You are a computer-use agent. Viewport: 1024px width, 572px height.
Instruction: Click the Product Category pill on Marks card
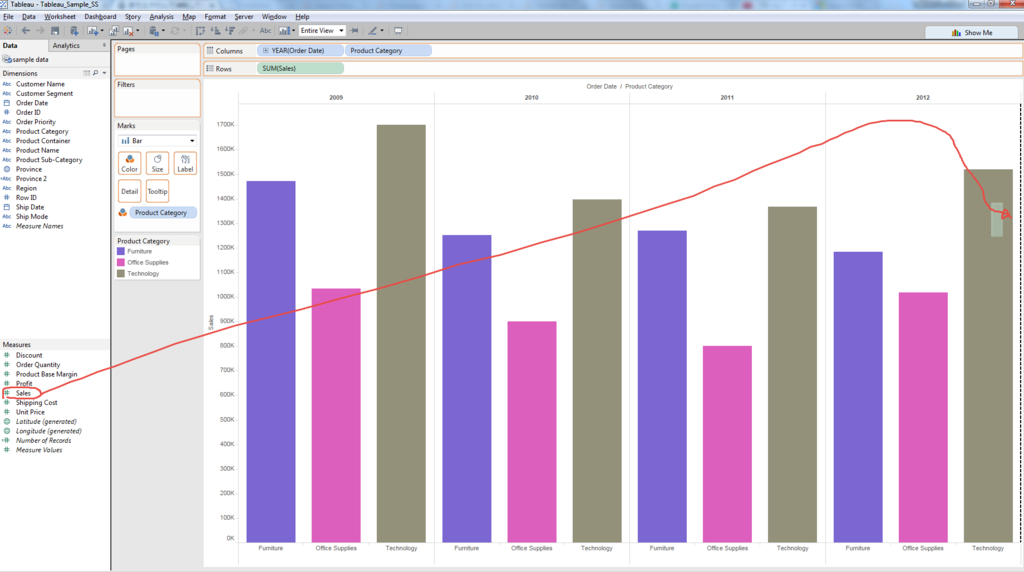(163, 212)
